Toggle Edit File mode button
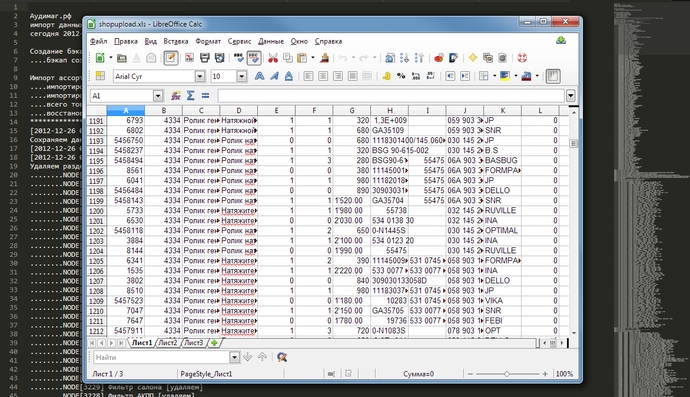The height and width of the screenshot is (397, 690). [x=171, y=58]
